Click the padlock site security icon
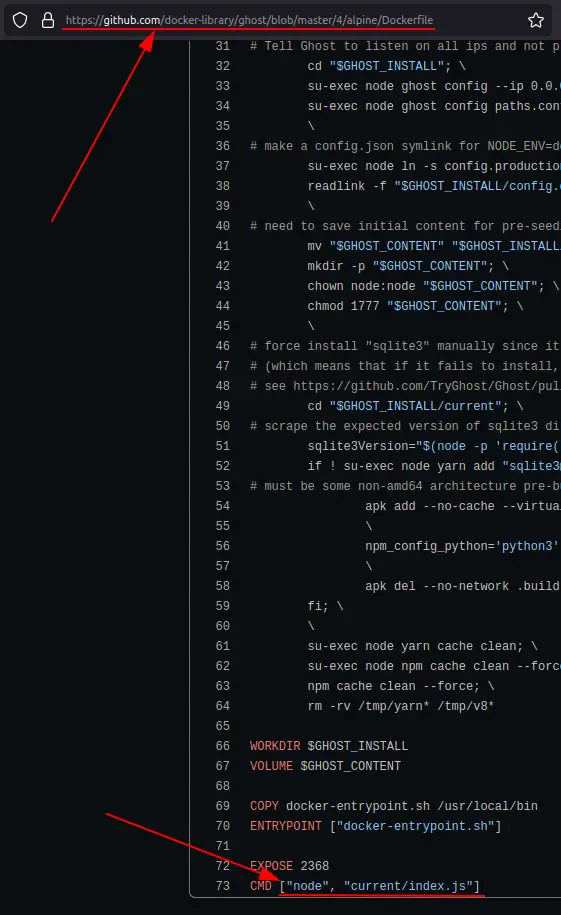561x915 pixels. 48,20
